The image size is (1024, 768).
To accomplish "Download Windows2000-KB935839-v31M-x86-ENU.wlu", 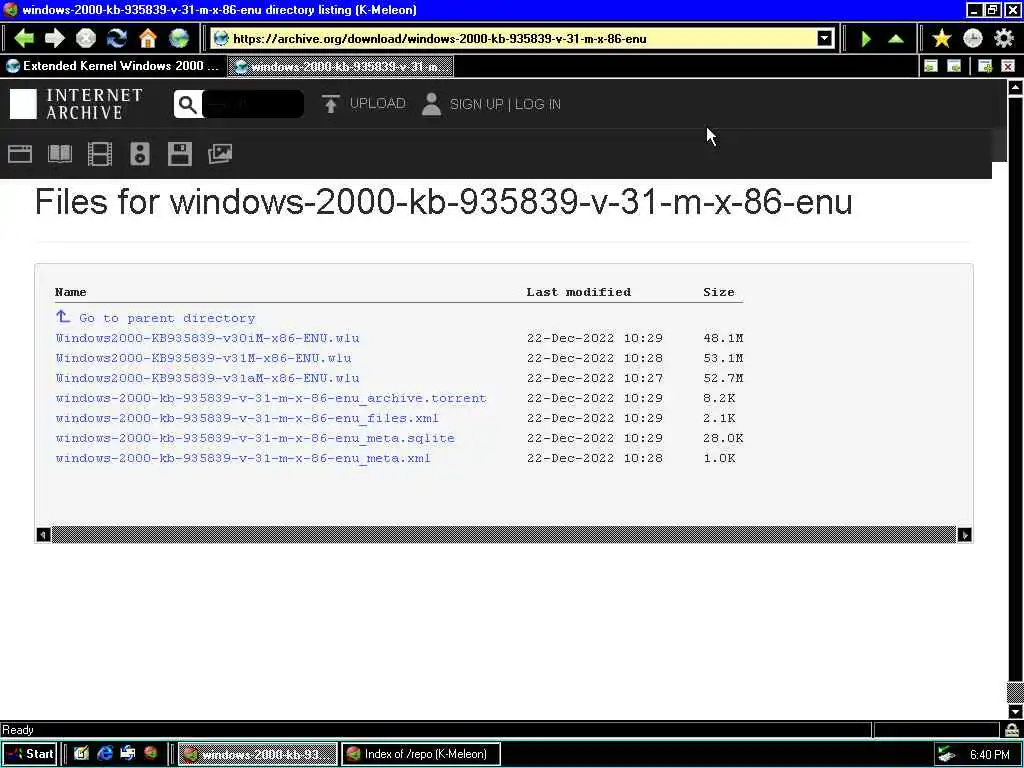I will (204, 359).
